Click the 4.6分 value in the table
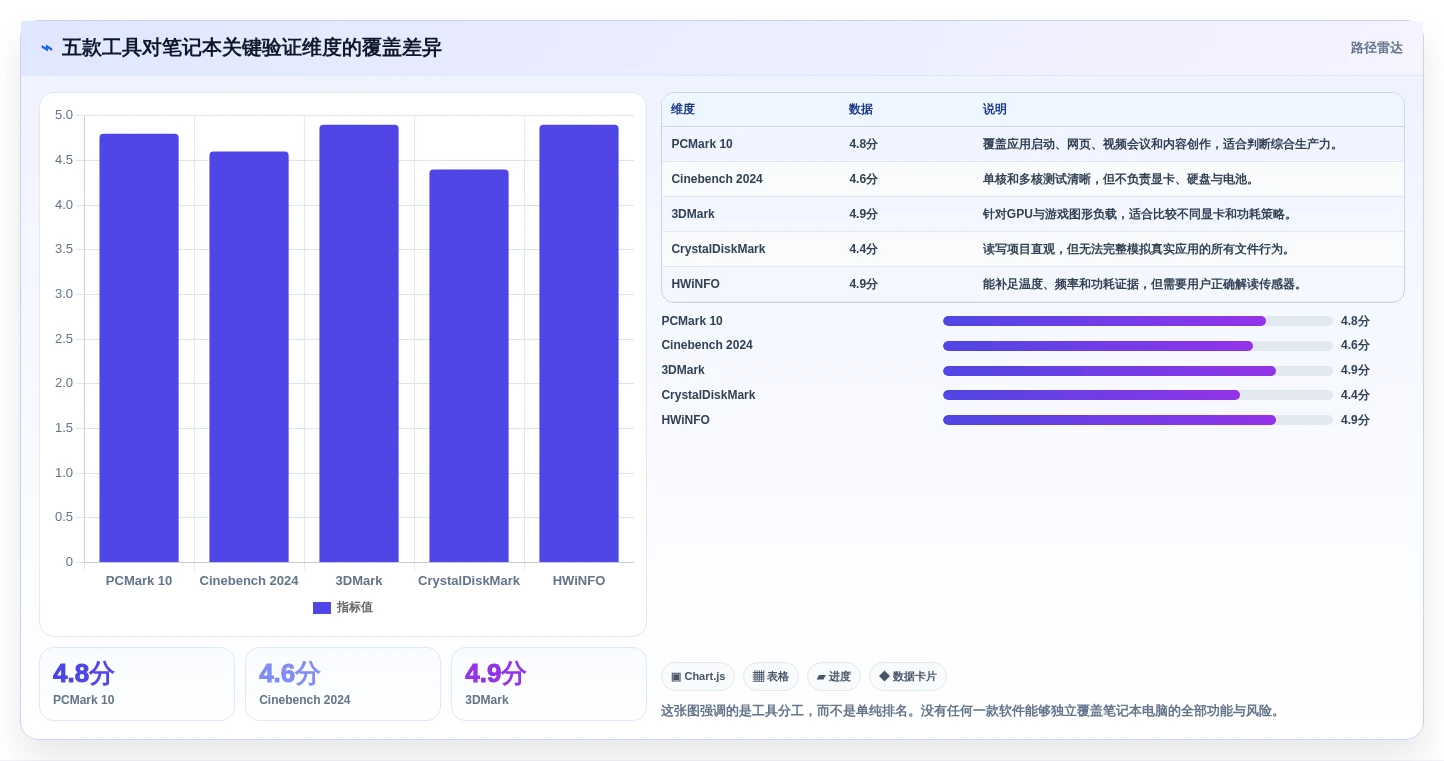 coord(863,179)
